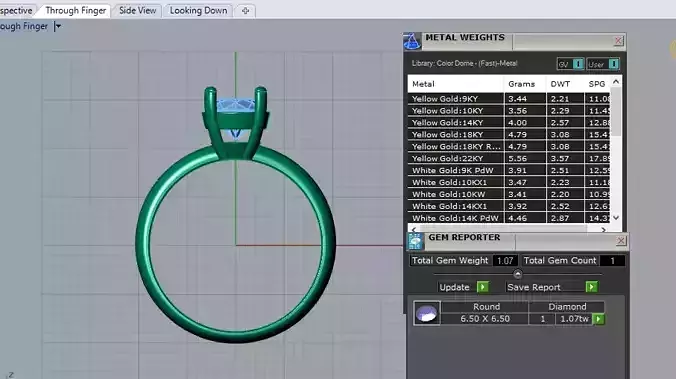The width and height of the screenshot is (676, 379).
Task: Select the Through Finger viewport tab
Action: click(x=75, y=11)
